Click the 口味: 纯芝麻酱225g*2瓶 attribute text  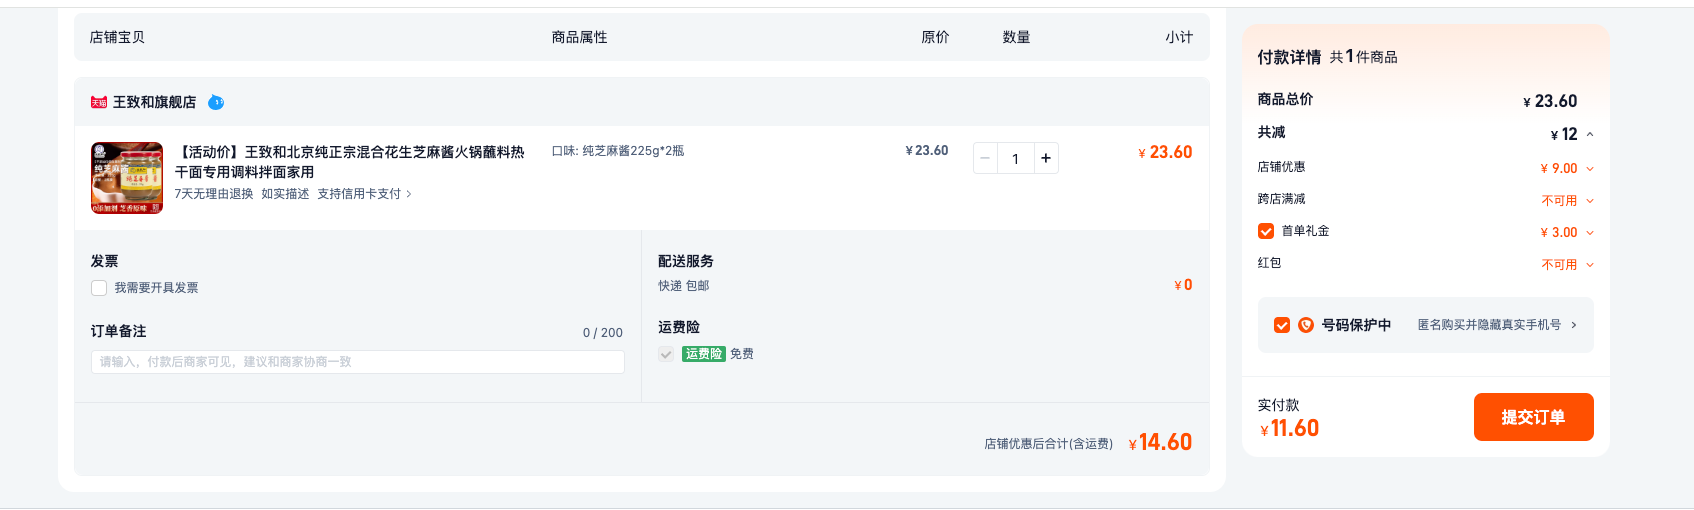(618, 151)
